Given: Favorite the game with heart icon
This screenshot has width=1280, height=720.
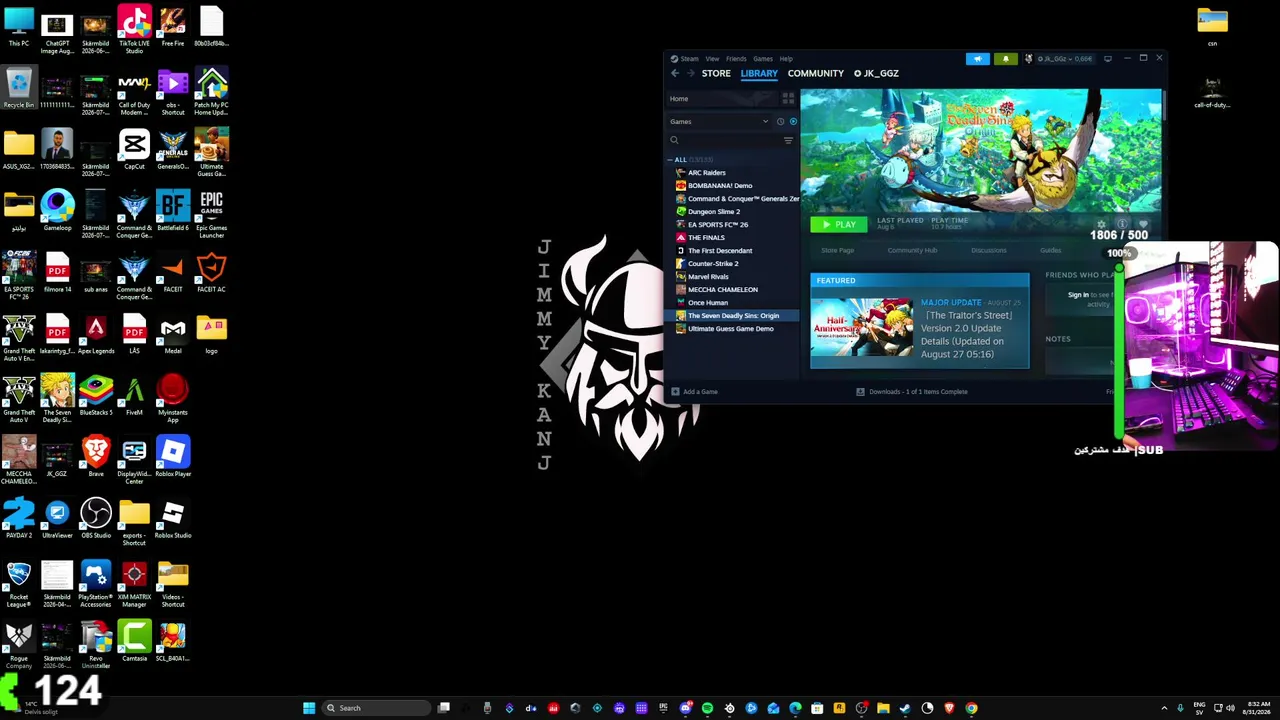Looking at the screenshot, I should pyautogui.click(x=1143, y=225).
